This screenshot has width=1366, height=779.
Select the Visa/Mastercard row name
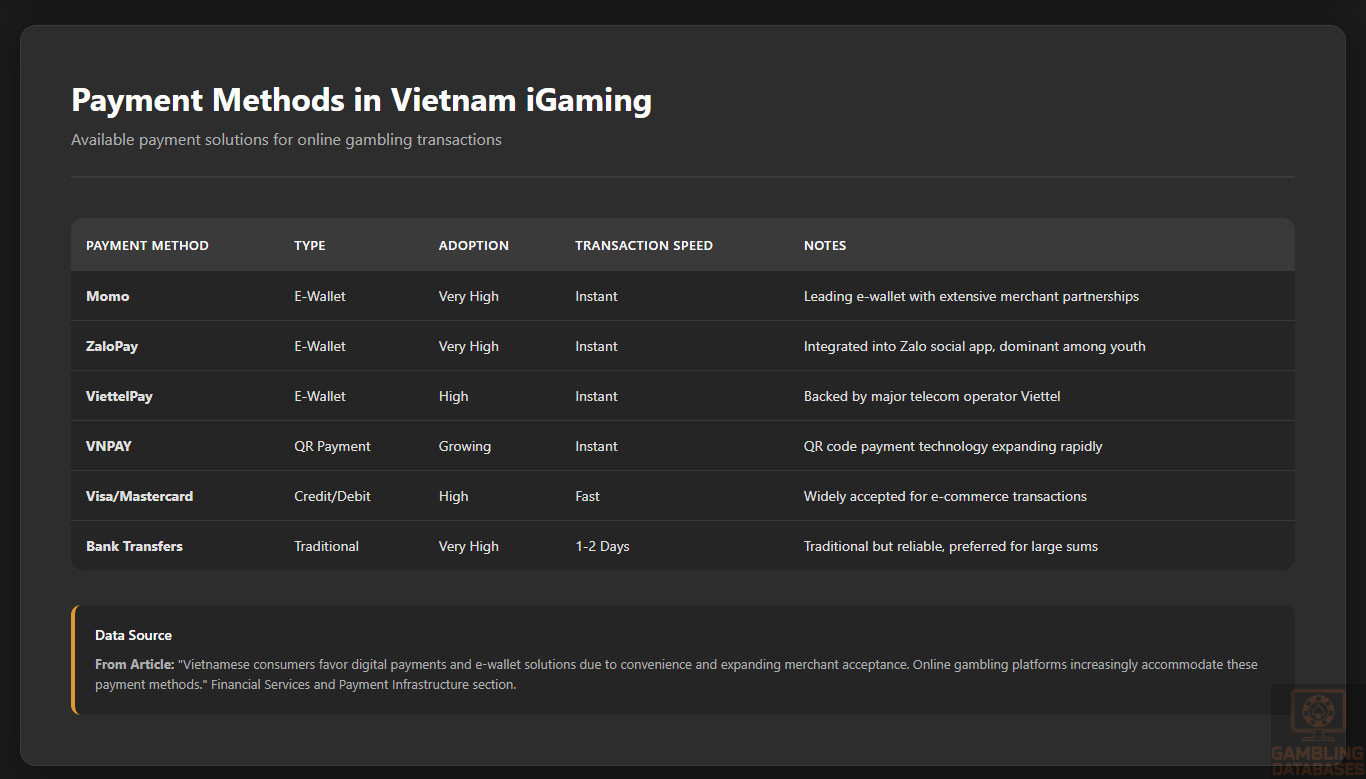click(x=139, y=497)
